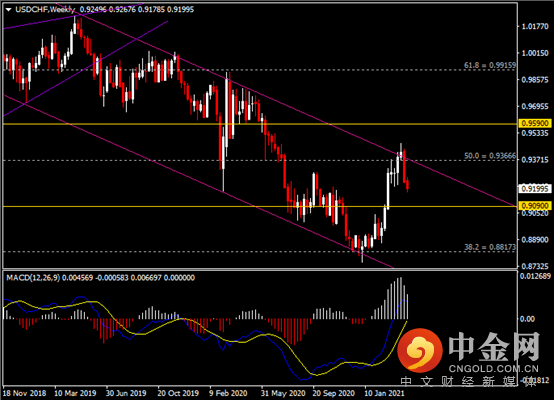Click price scale value 0.87325
554x400 pixels.
[x=535, y=266]
